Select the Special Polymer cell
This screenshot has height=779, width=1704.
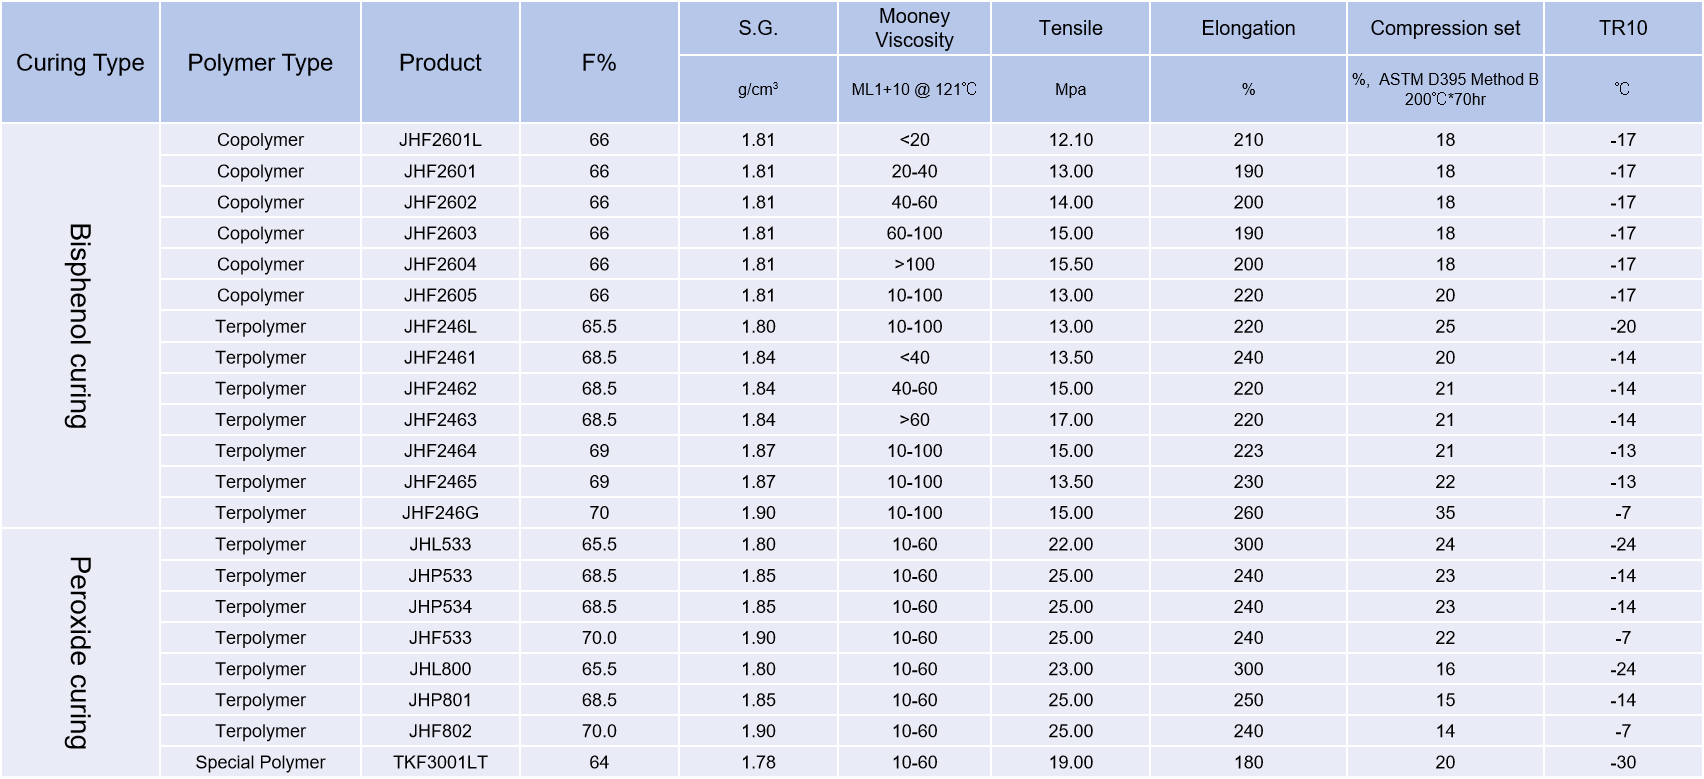click(x=260, y=762)
